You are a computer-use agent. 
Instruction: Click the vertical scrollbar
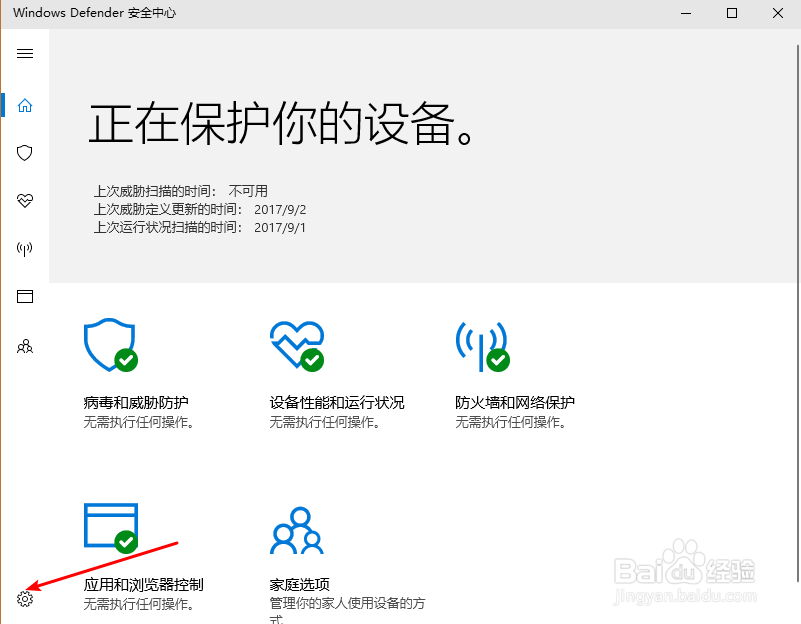pos(797,313)
